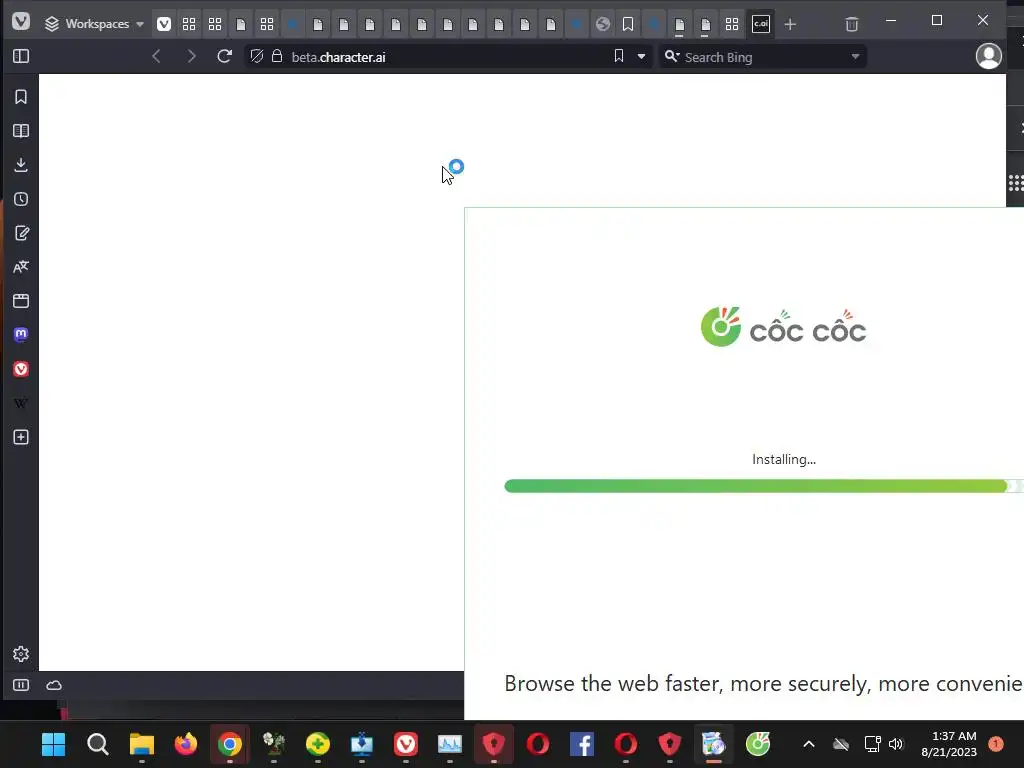The height and width of the screenshot is (768, 1024).
Task: Add a new web panel
Action: (x=21, y=437)
